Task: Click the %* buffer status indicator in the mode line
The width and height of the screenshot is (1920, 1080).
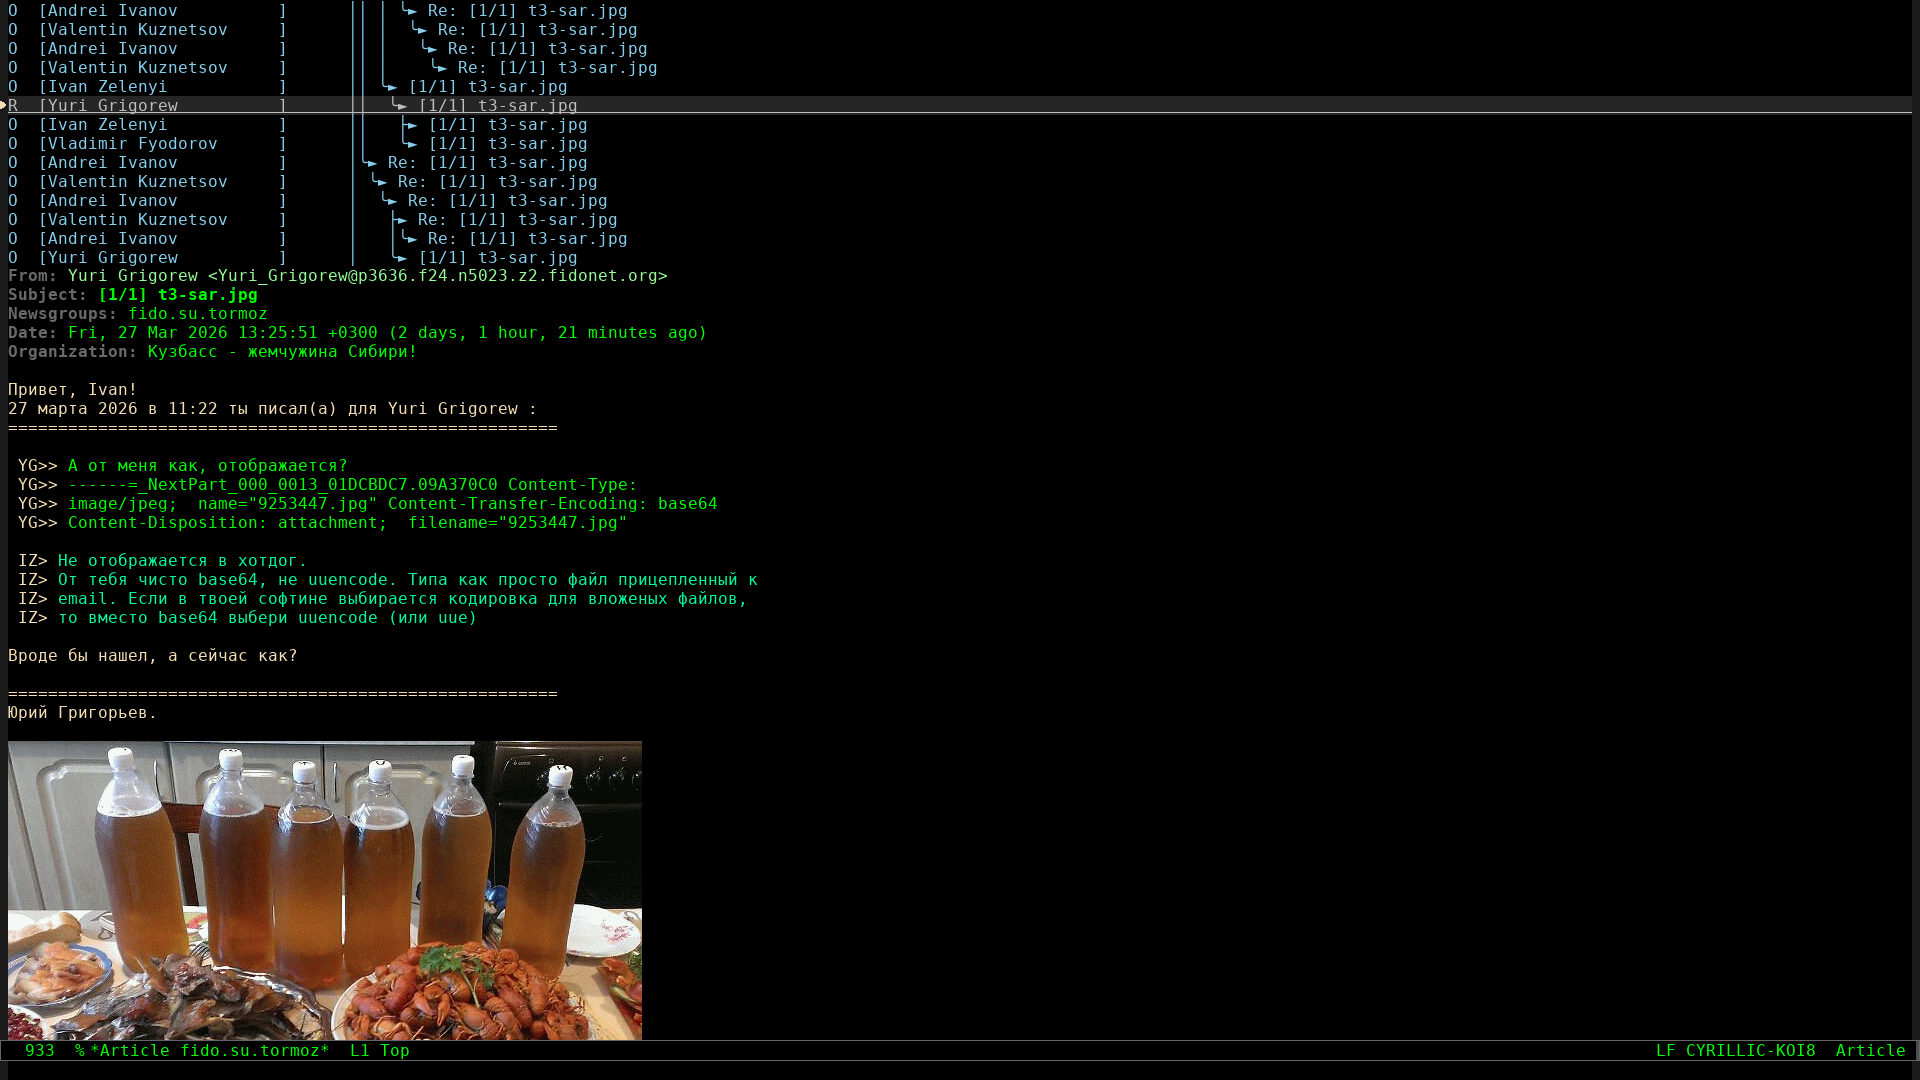Action: (80, 1051)
